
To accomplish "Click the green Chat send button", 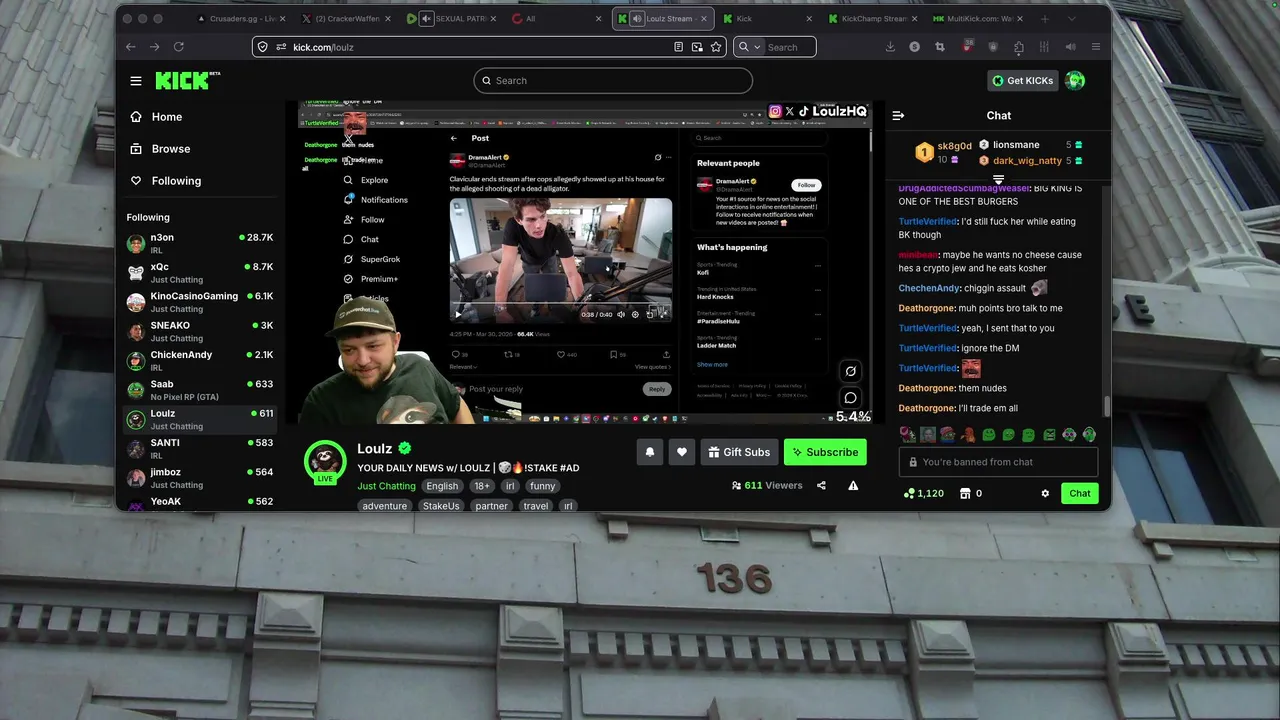I will (x=1080, y=493).
